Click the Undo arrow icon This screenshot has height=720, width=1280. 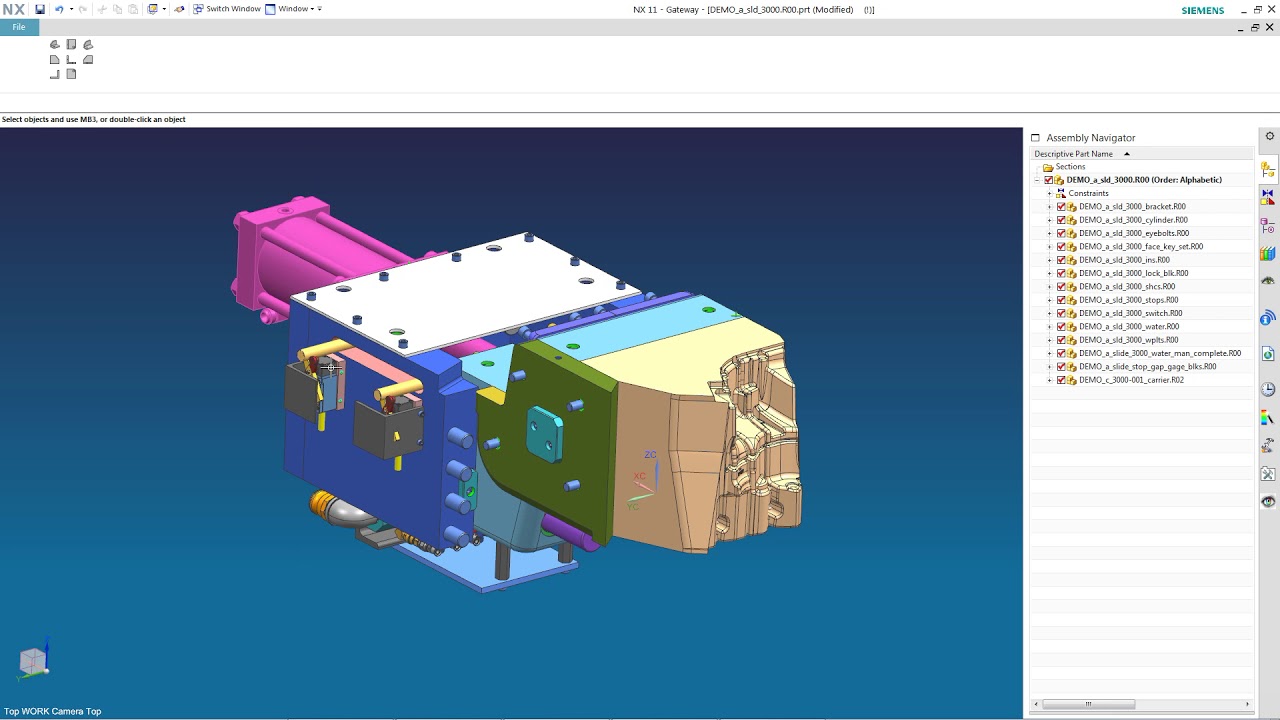(59, 9)
